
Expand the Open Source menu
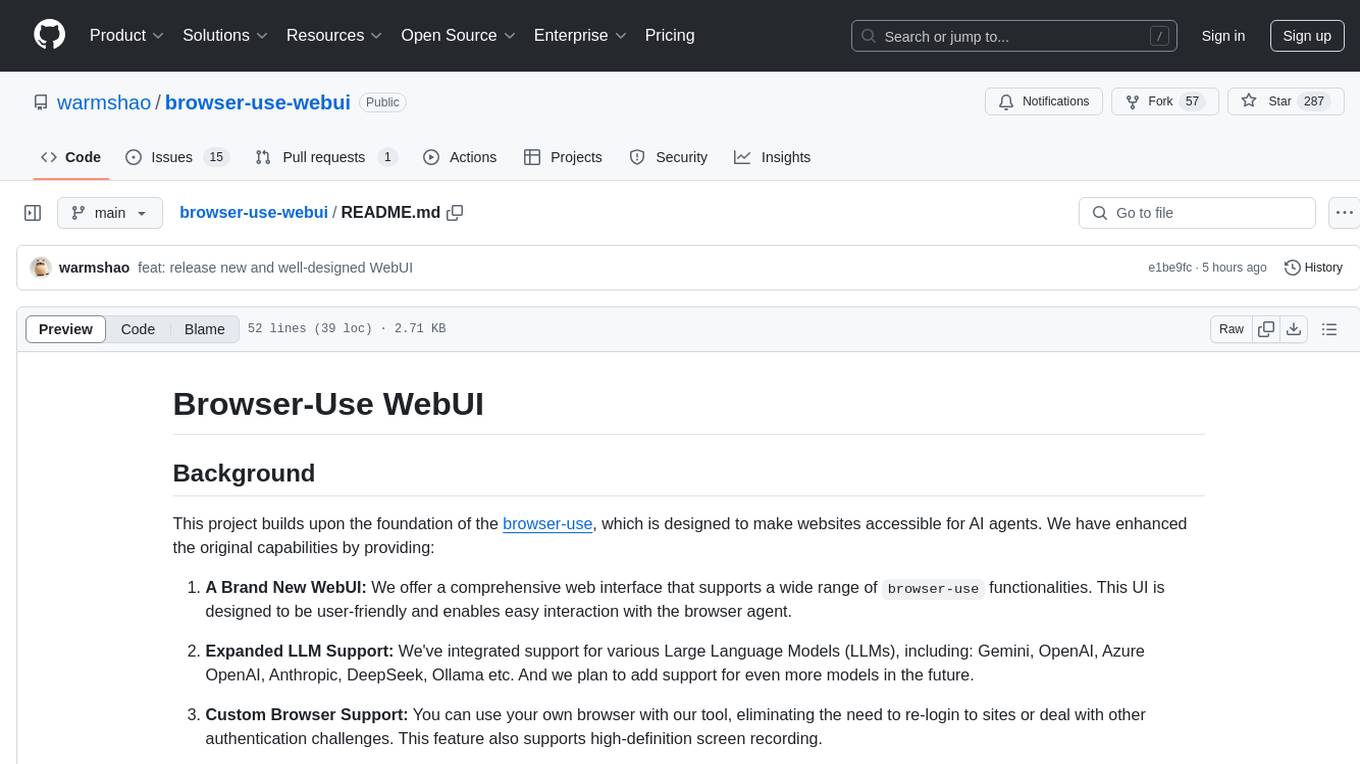458,35
